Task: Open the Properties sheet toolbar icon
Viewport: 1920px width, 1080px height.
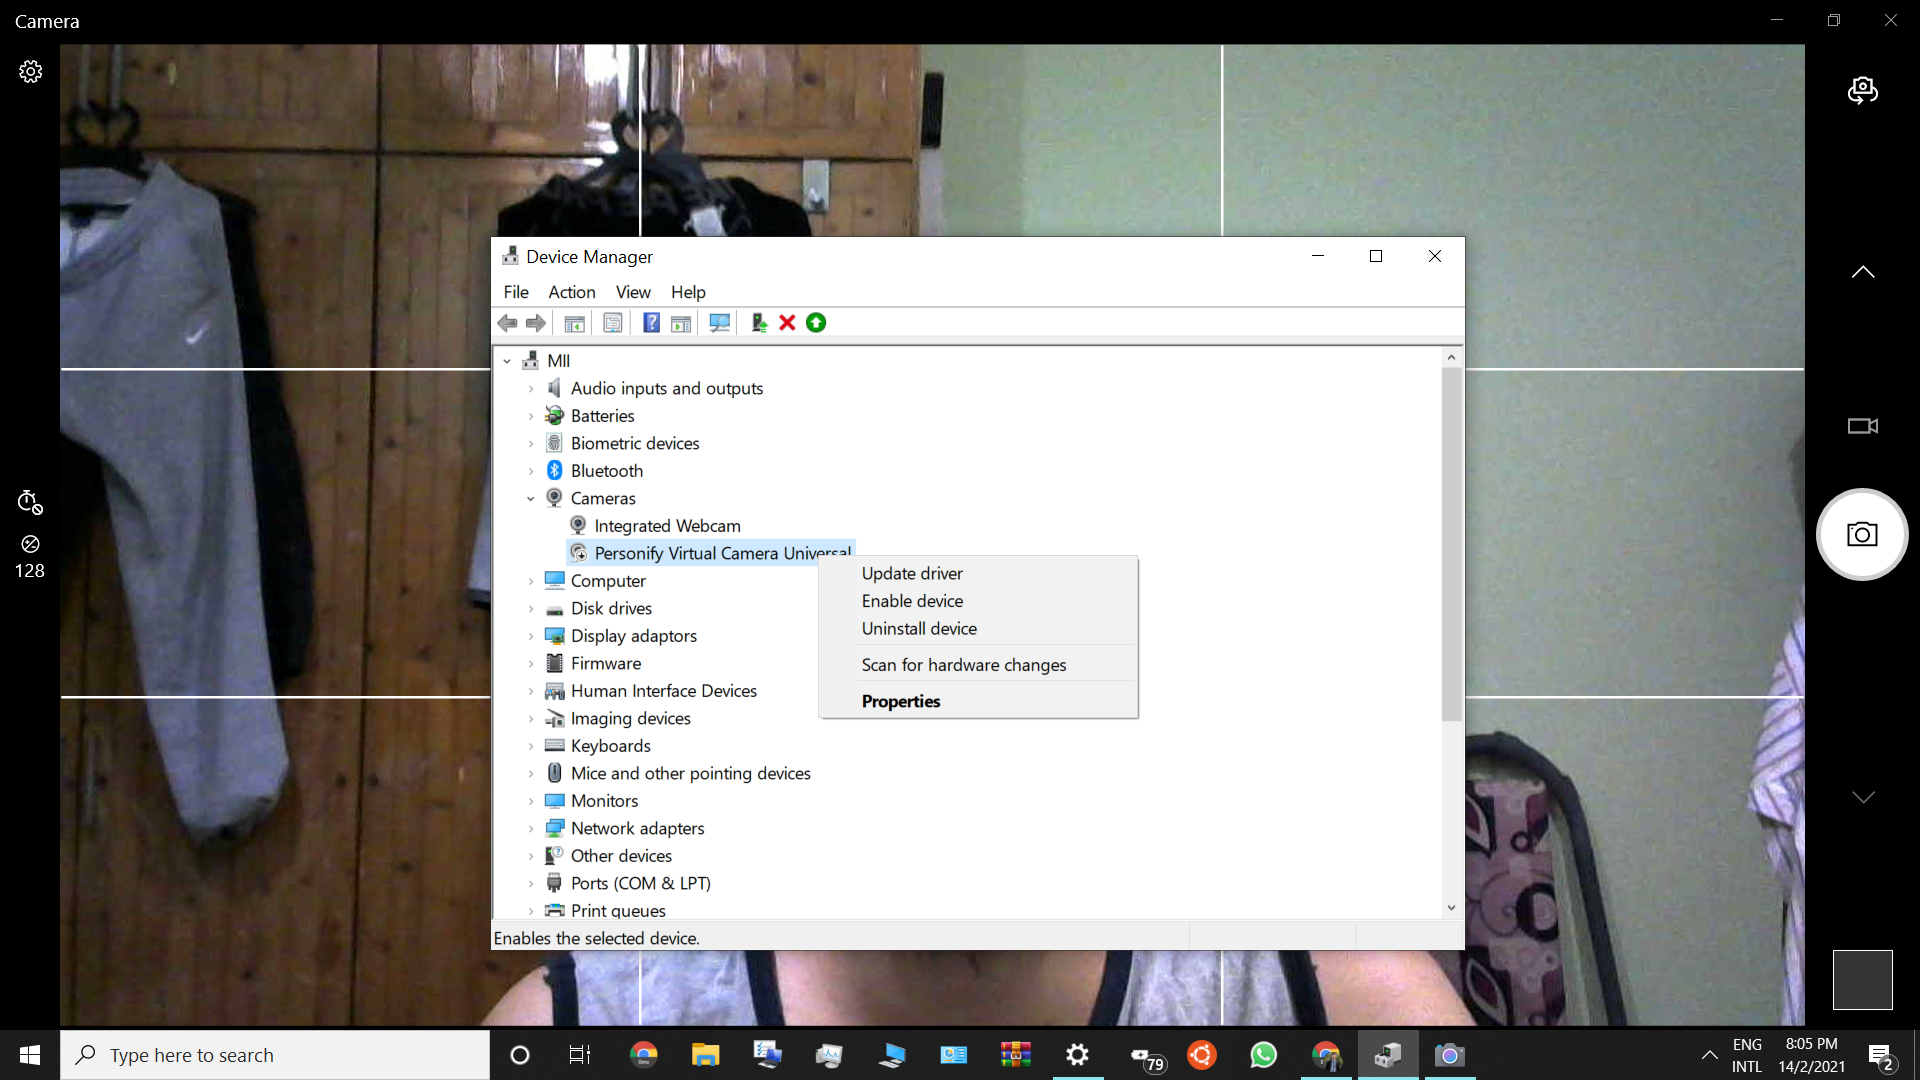Action: (613, 323)
